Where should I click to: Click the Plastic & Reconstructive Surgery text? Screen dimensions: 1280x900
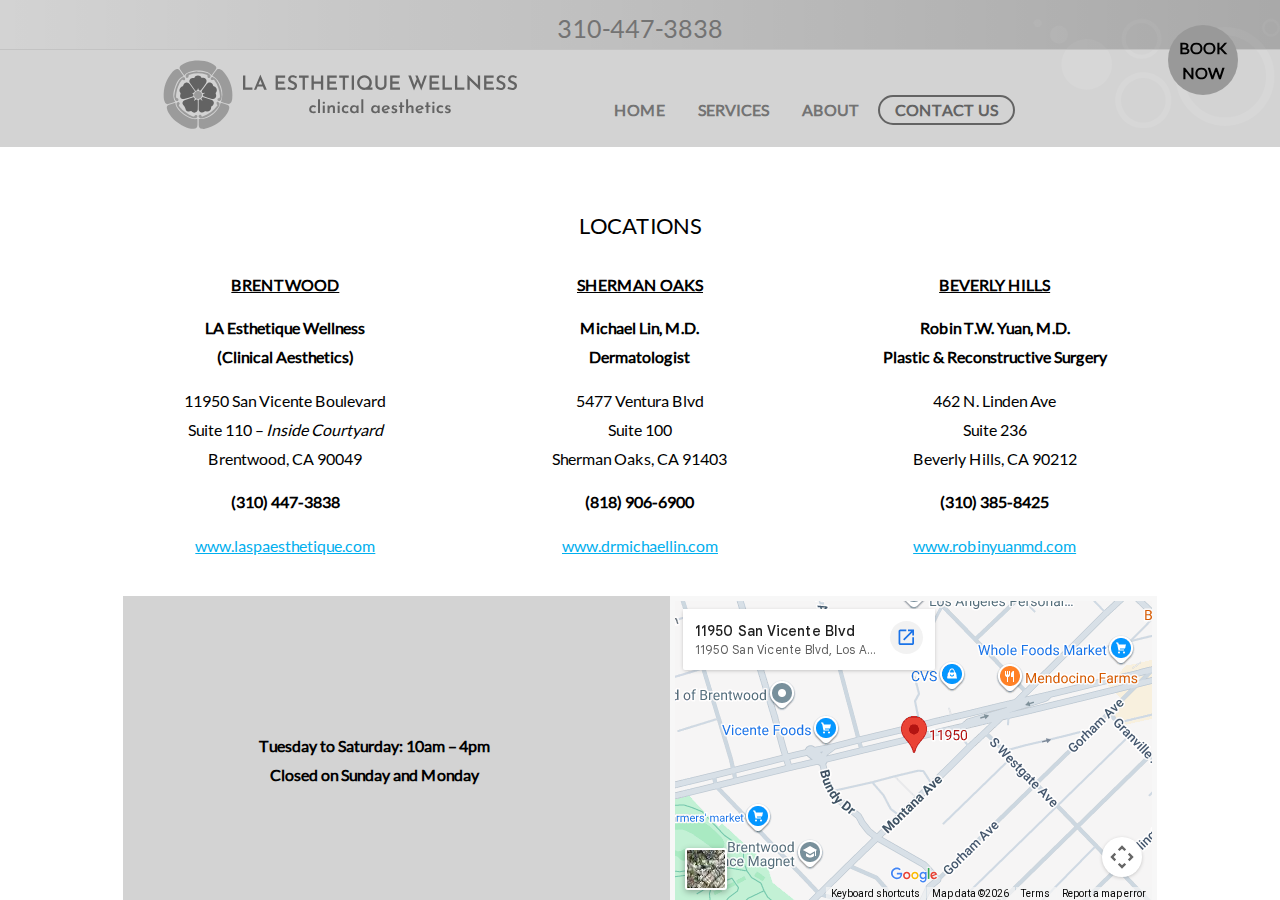[995, 357]
